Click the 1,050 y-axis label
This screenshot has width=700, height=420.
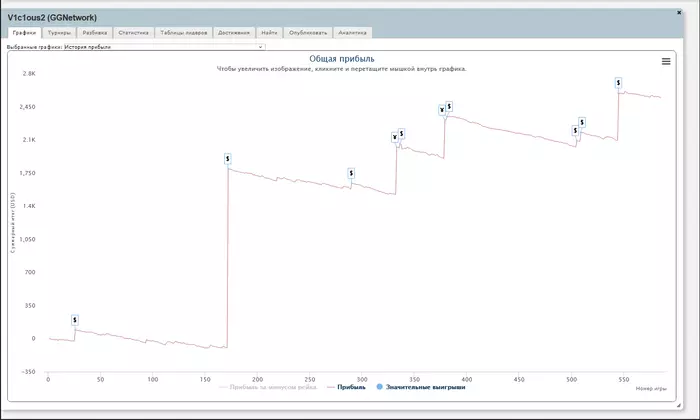[x=27, y=239]
